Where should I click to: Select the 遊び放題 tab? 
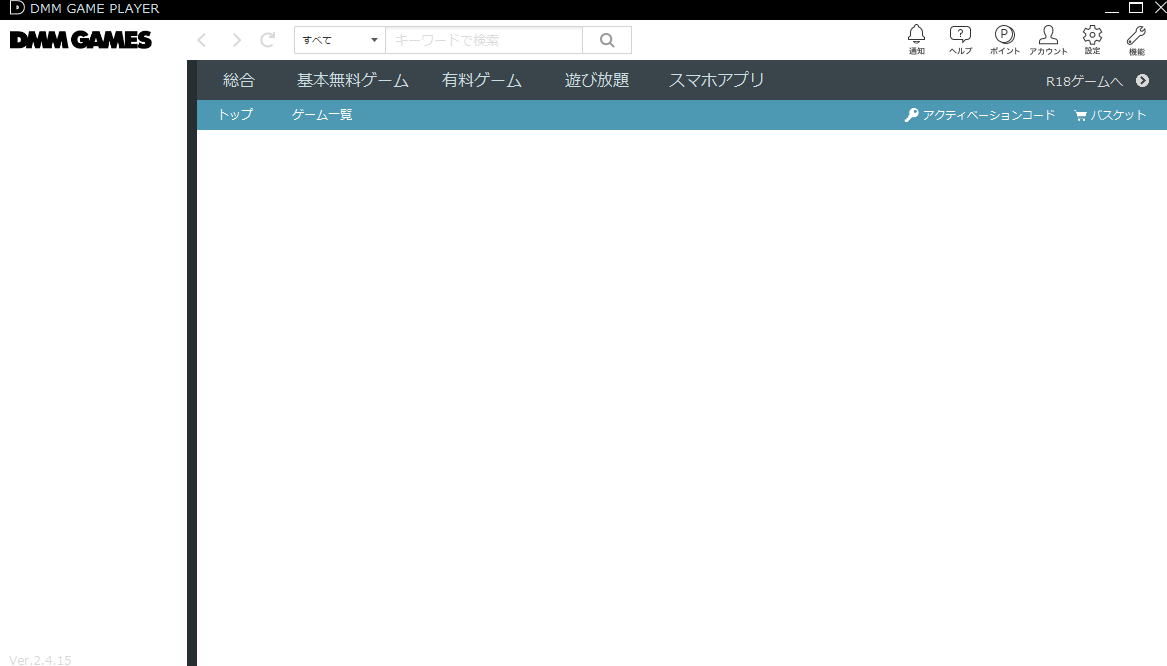point(597,80)
